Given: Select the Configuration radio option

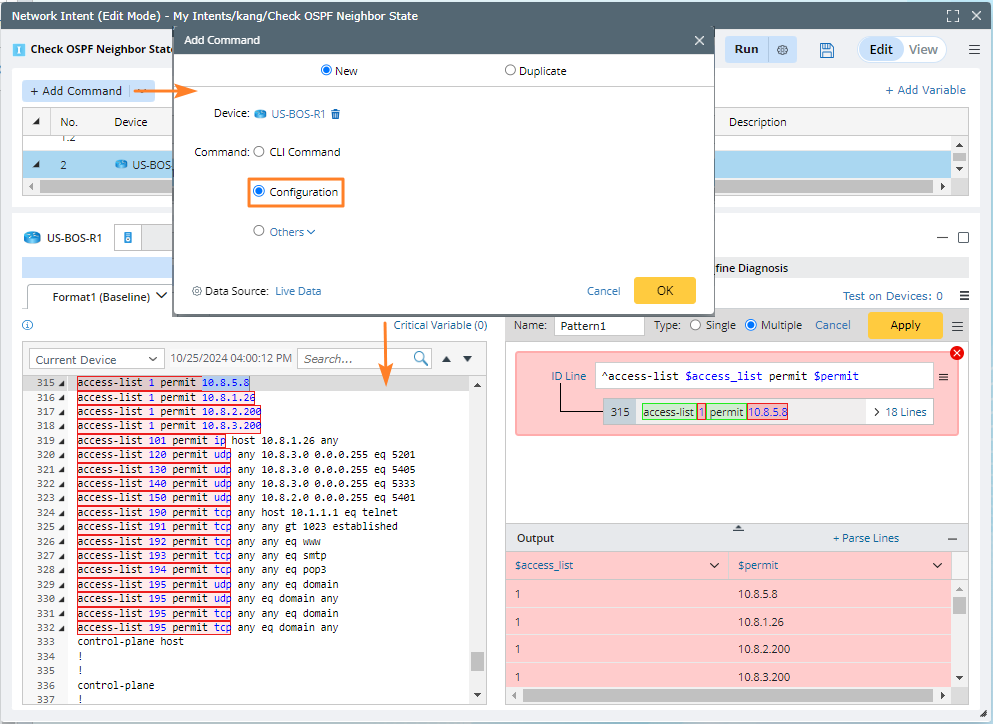Looking at the screenshot, I should (260, 192).
